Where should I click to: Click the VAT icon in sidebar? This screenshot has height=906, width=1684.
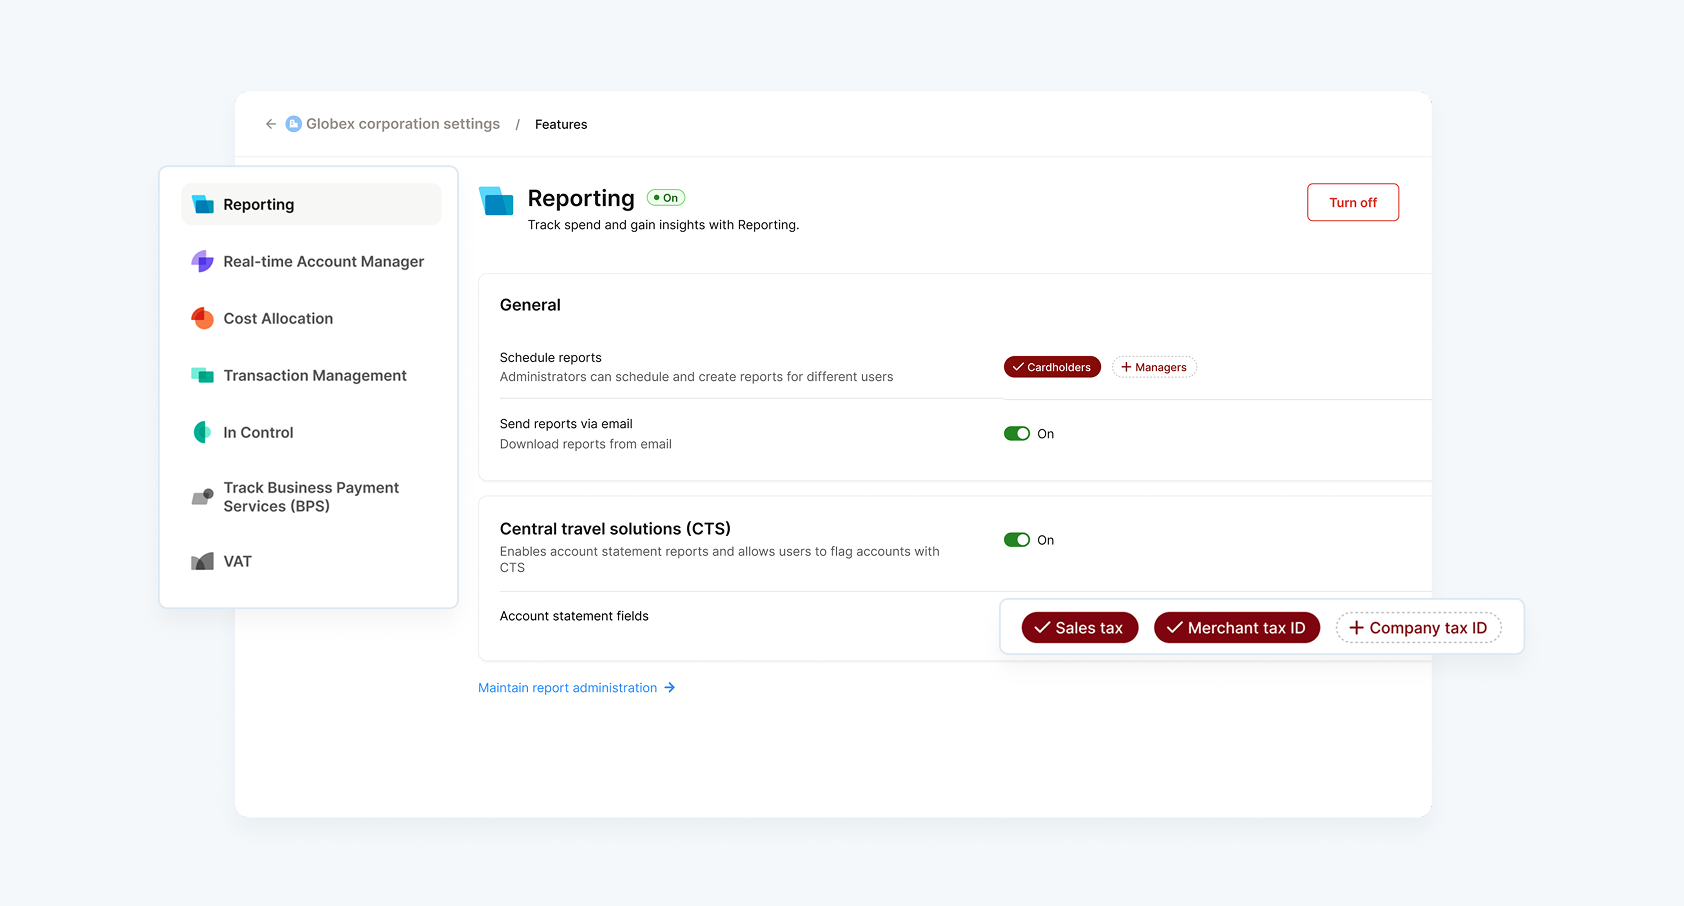pos(203,562)
